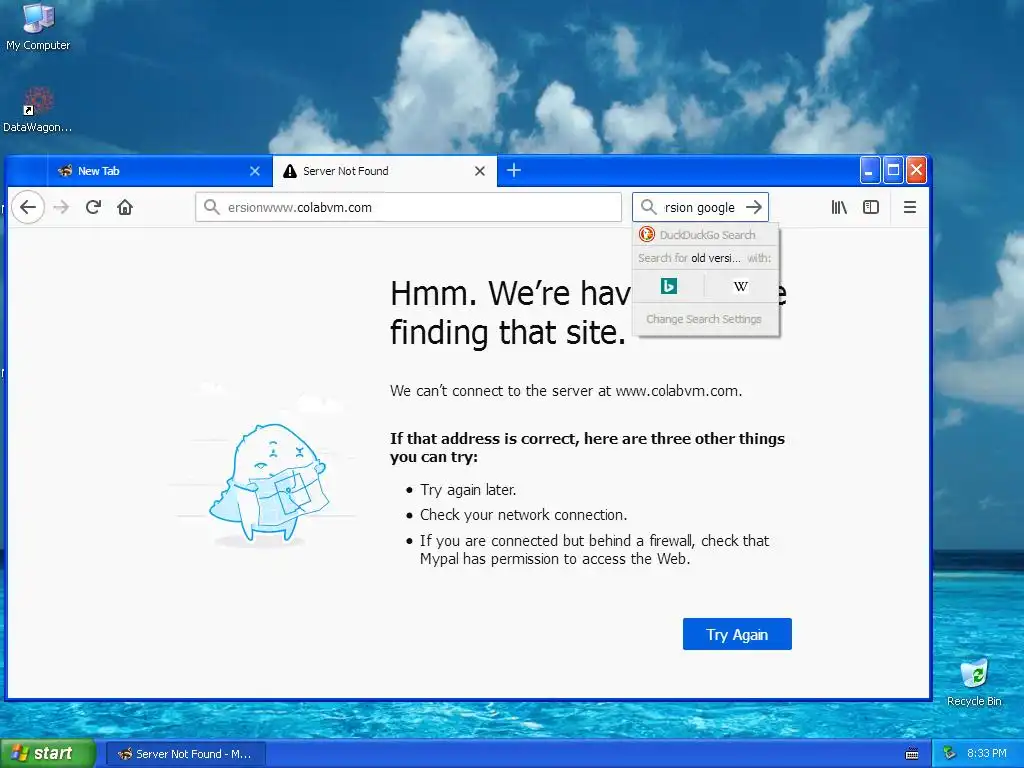Viewport: 1024px width, 768px height.
Task: Close the Server Not Found tab
Action: (x=479, y=171)
